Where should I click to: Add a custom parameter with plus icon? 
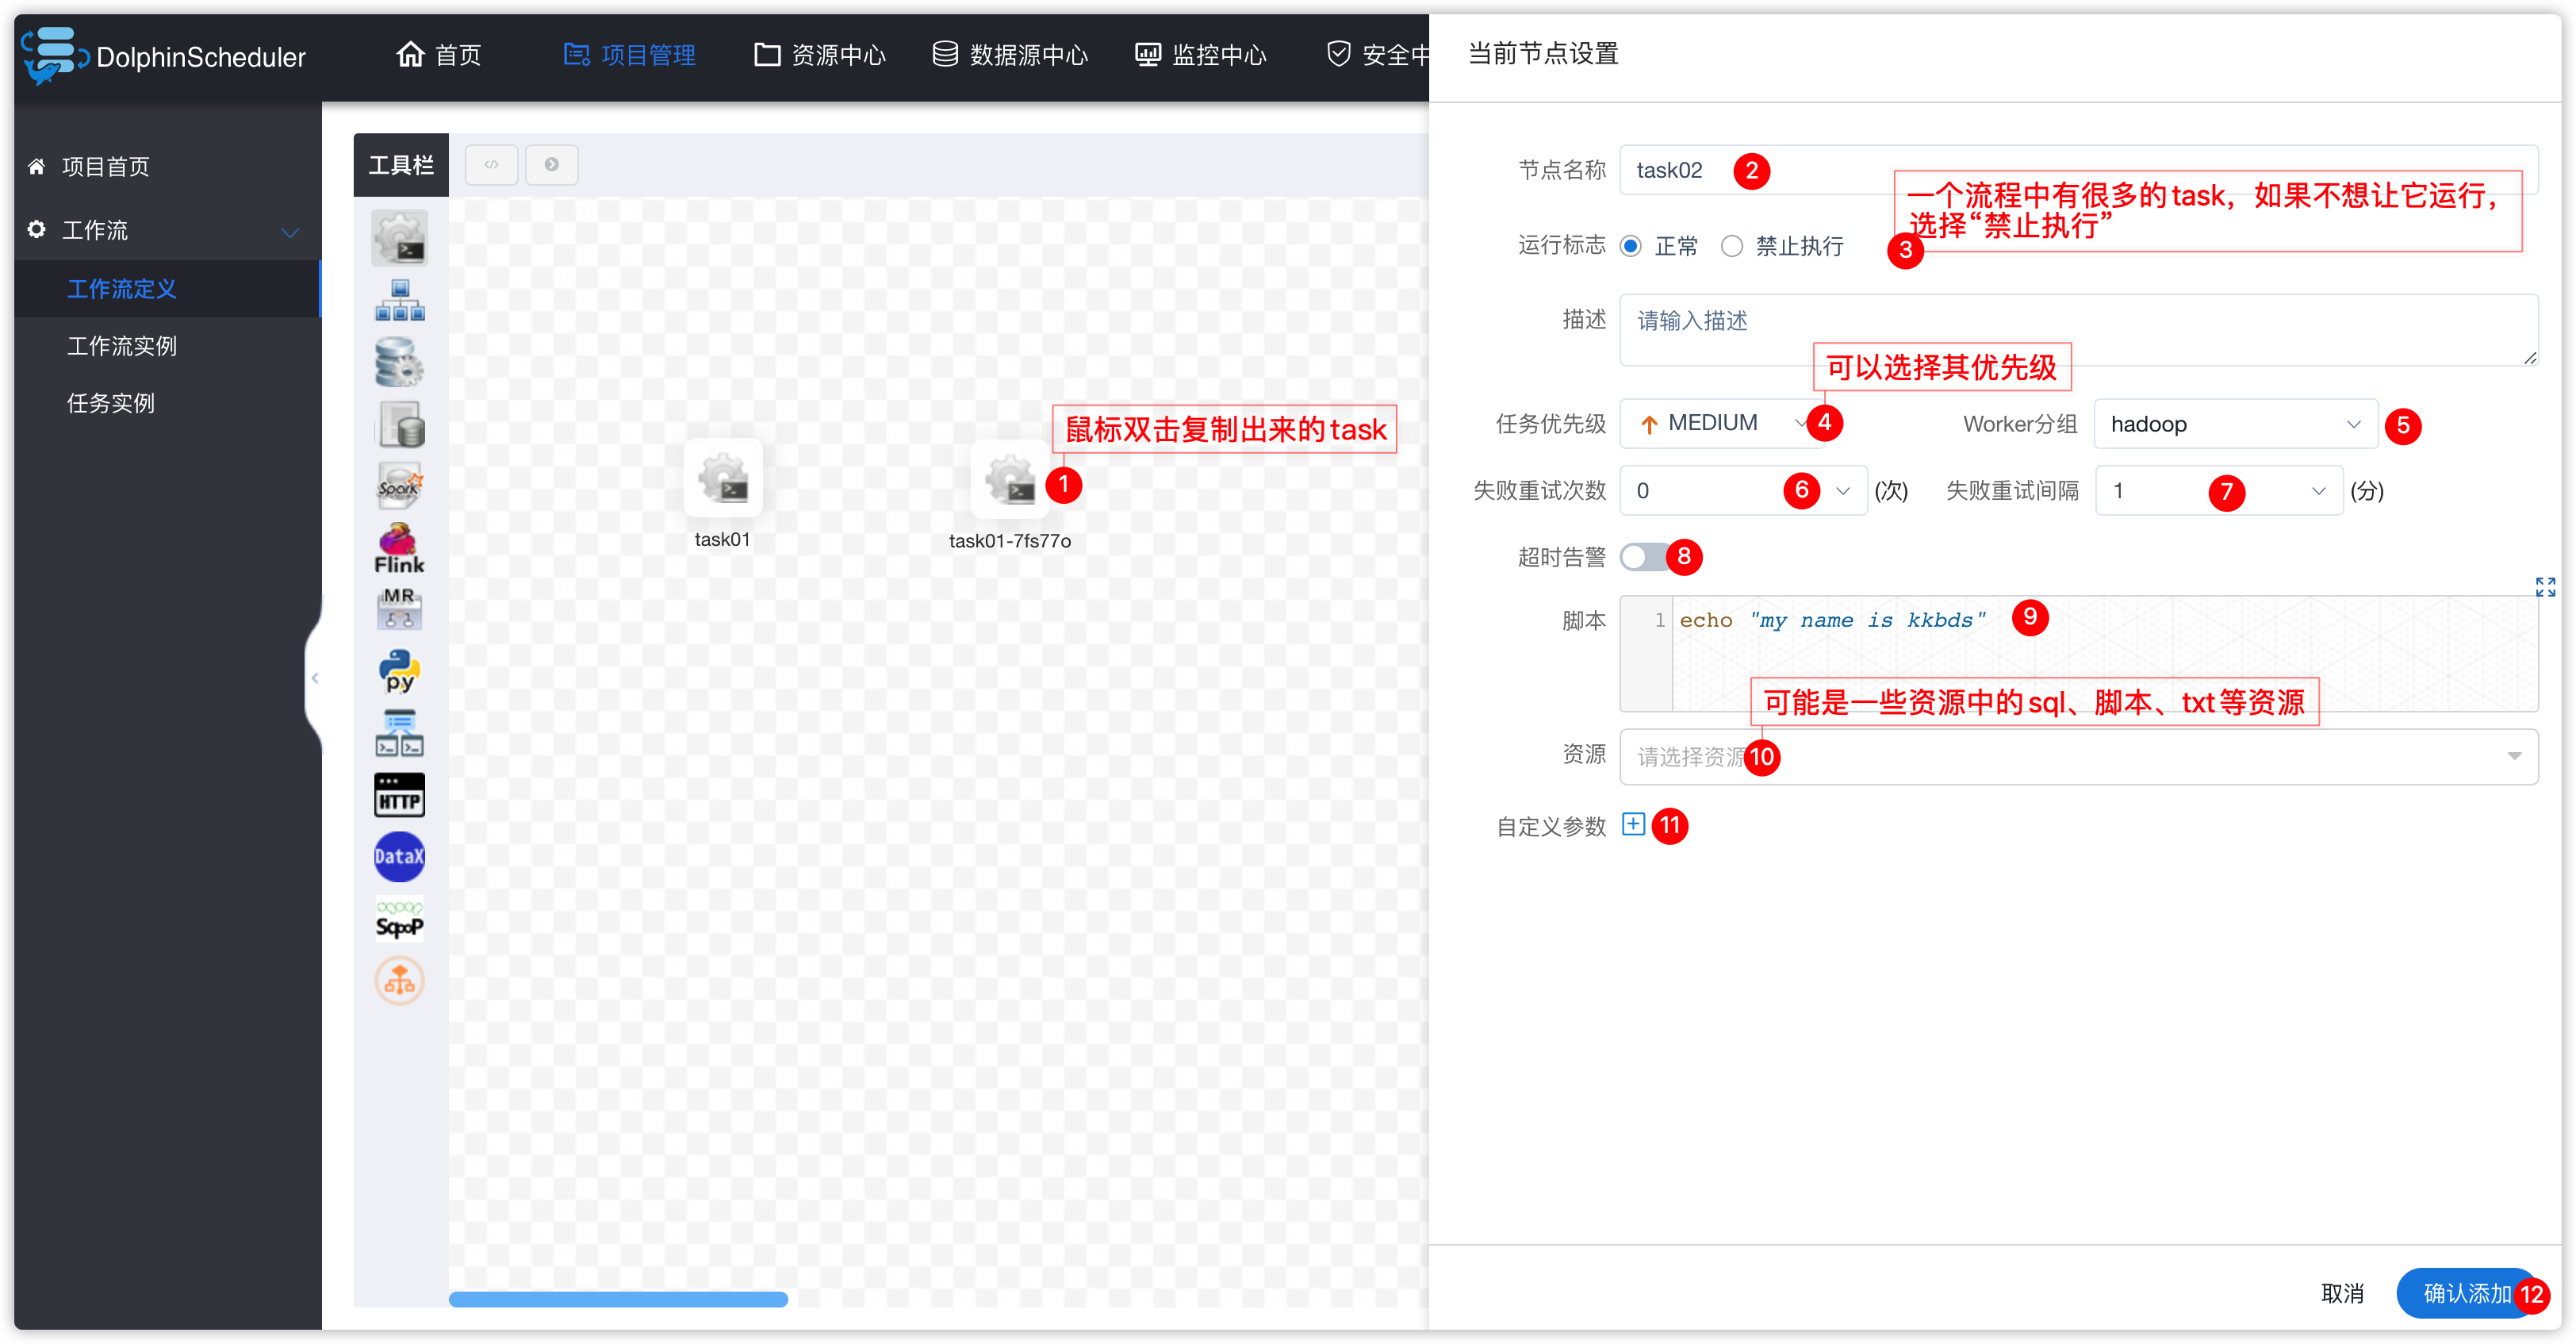[x=1633, y=824]
